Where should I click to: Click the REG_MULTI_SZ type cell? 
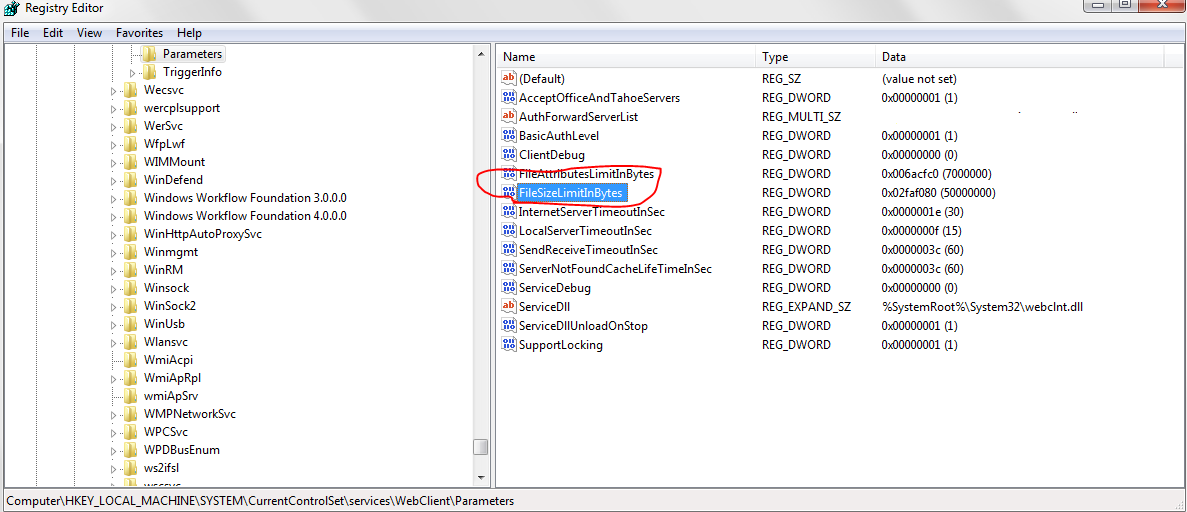[x=801, y=117]
